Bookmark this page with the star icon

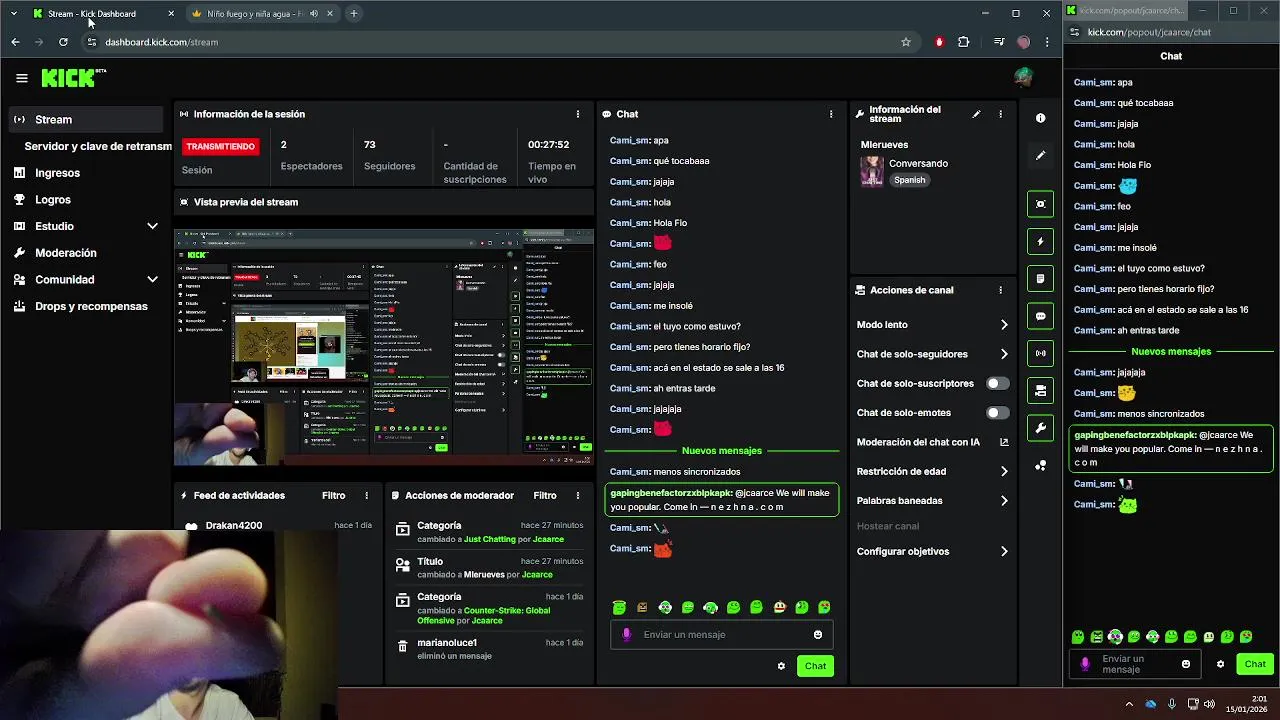point(906,42)
